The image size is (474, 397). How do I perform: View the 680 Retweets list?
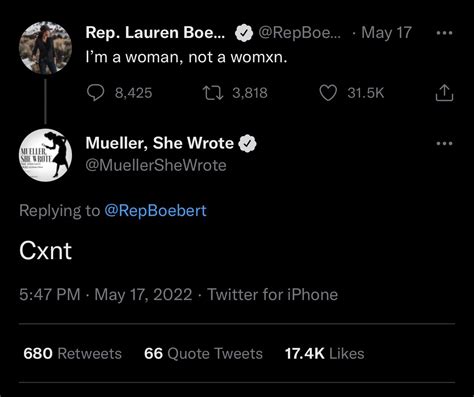73,354
